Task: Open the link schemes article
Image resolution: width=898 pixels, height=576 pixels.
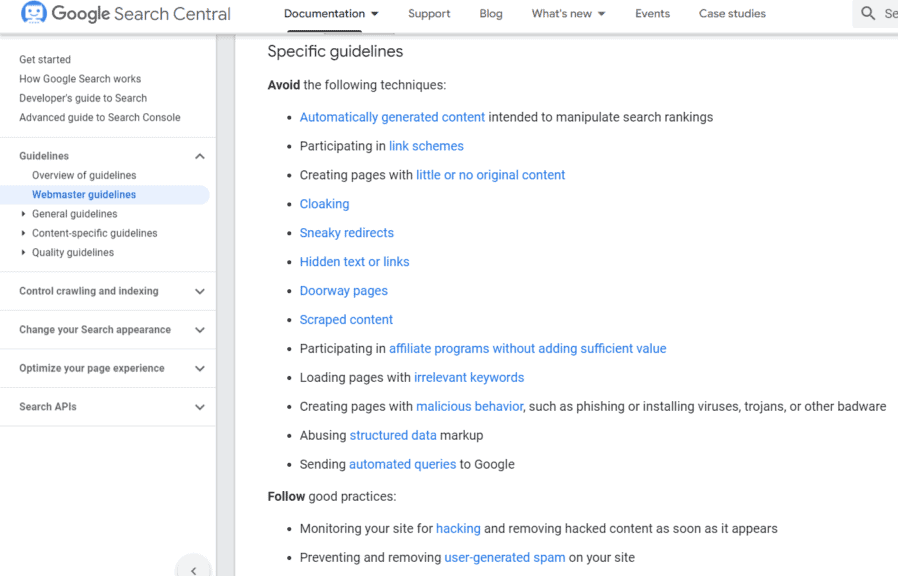Action: [426, 145]
